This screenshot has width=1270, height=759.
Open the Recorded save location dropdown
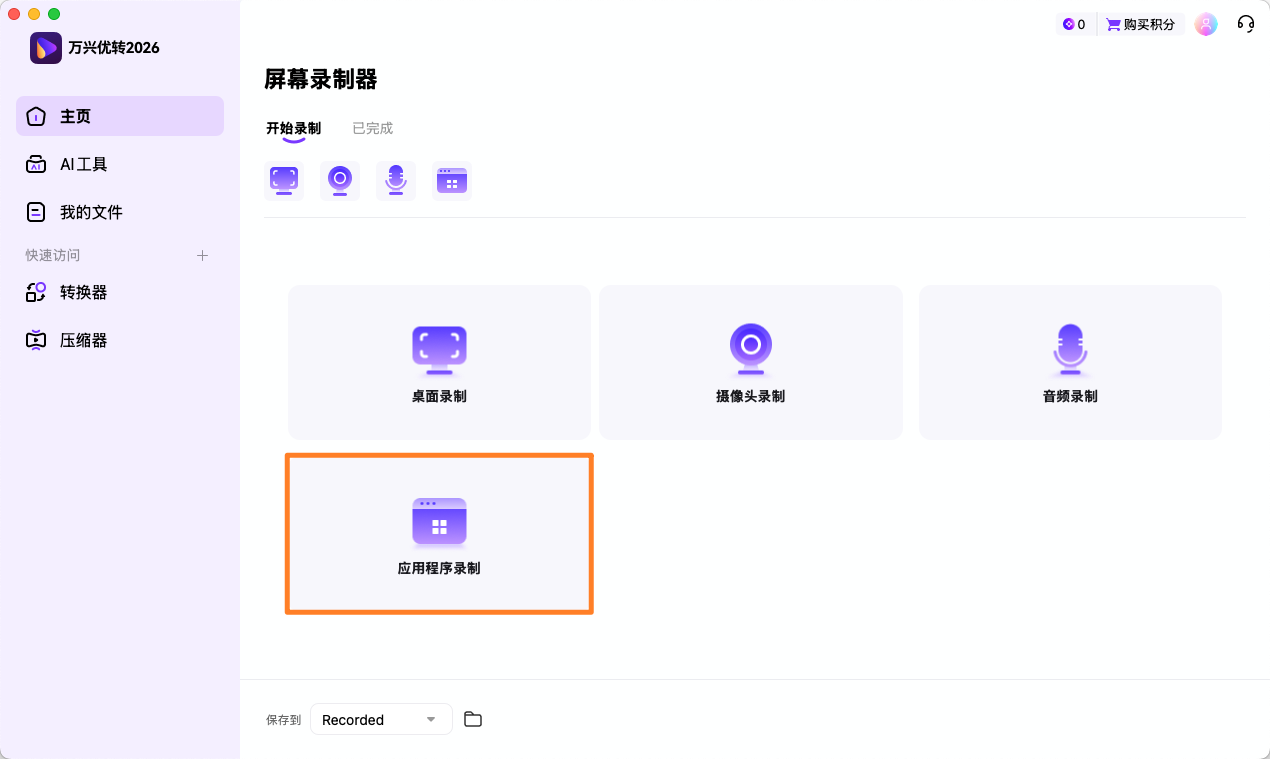click(x=381, y=719)
